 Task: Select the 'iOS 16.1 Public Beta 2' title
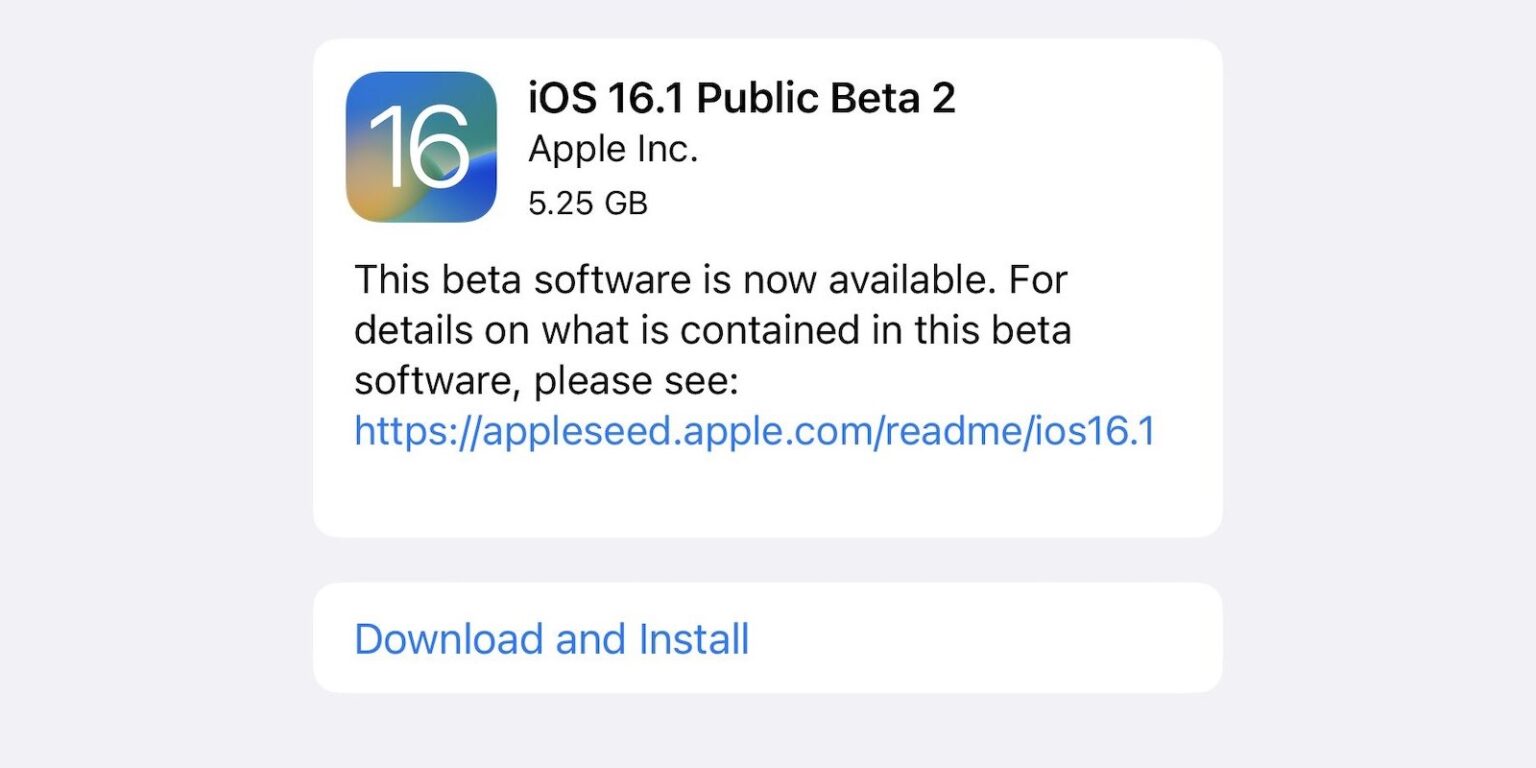741,97
